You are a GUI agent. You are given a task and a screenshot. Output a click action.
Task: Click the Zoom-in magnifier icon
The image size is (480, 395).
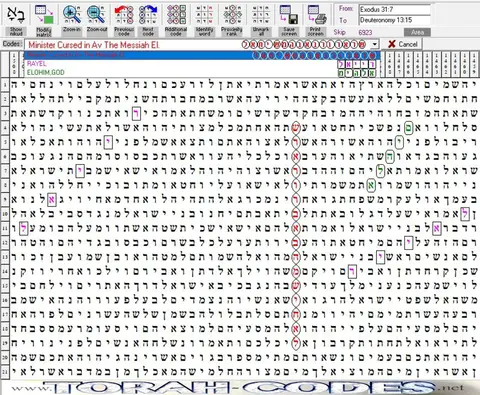[x=71, y=14]
